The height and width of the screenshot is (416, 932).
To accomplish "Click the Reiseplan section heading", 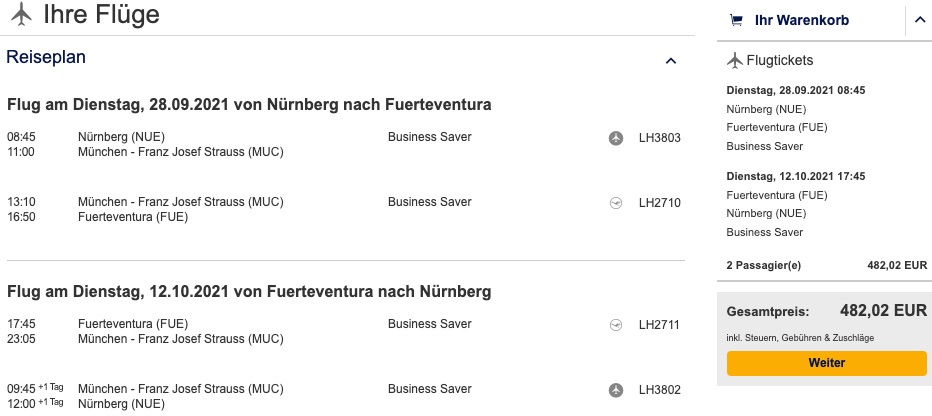I will click(x=46, y=58).
